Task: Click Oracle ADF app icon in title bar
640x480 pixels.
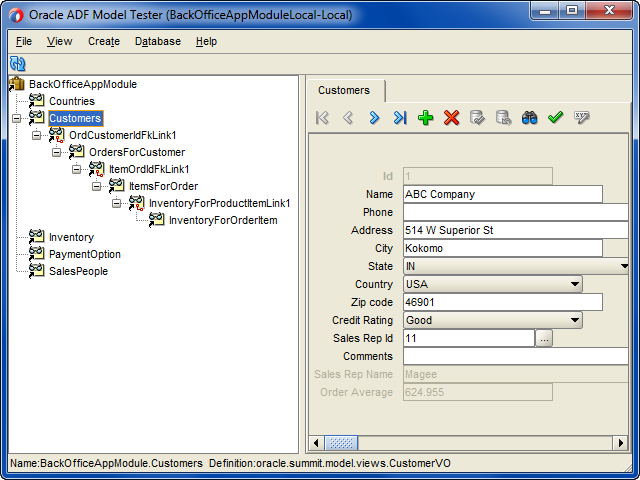Action: pyautogui.click(x=16, y=16)
